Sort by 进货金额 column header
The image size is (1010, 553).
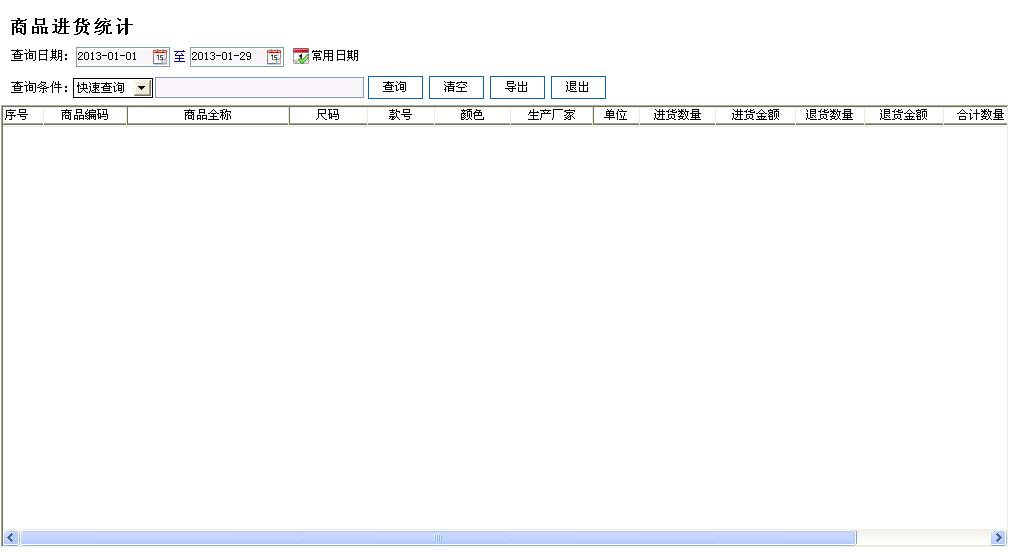click(x=755, y=115)
